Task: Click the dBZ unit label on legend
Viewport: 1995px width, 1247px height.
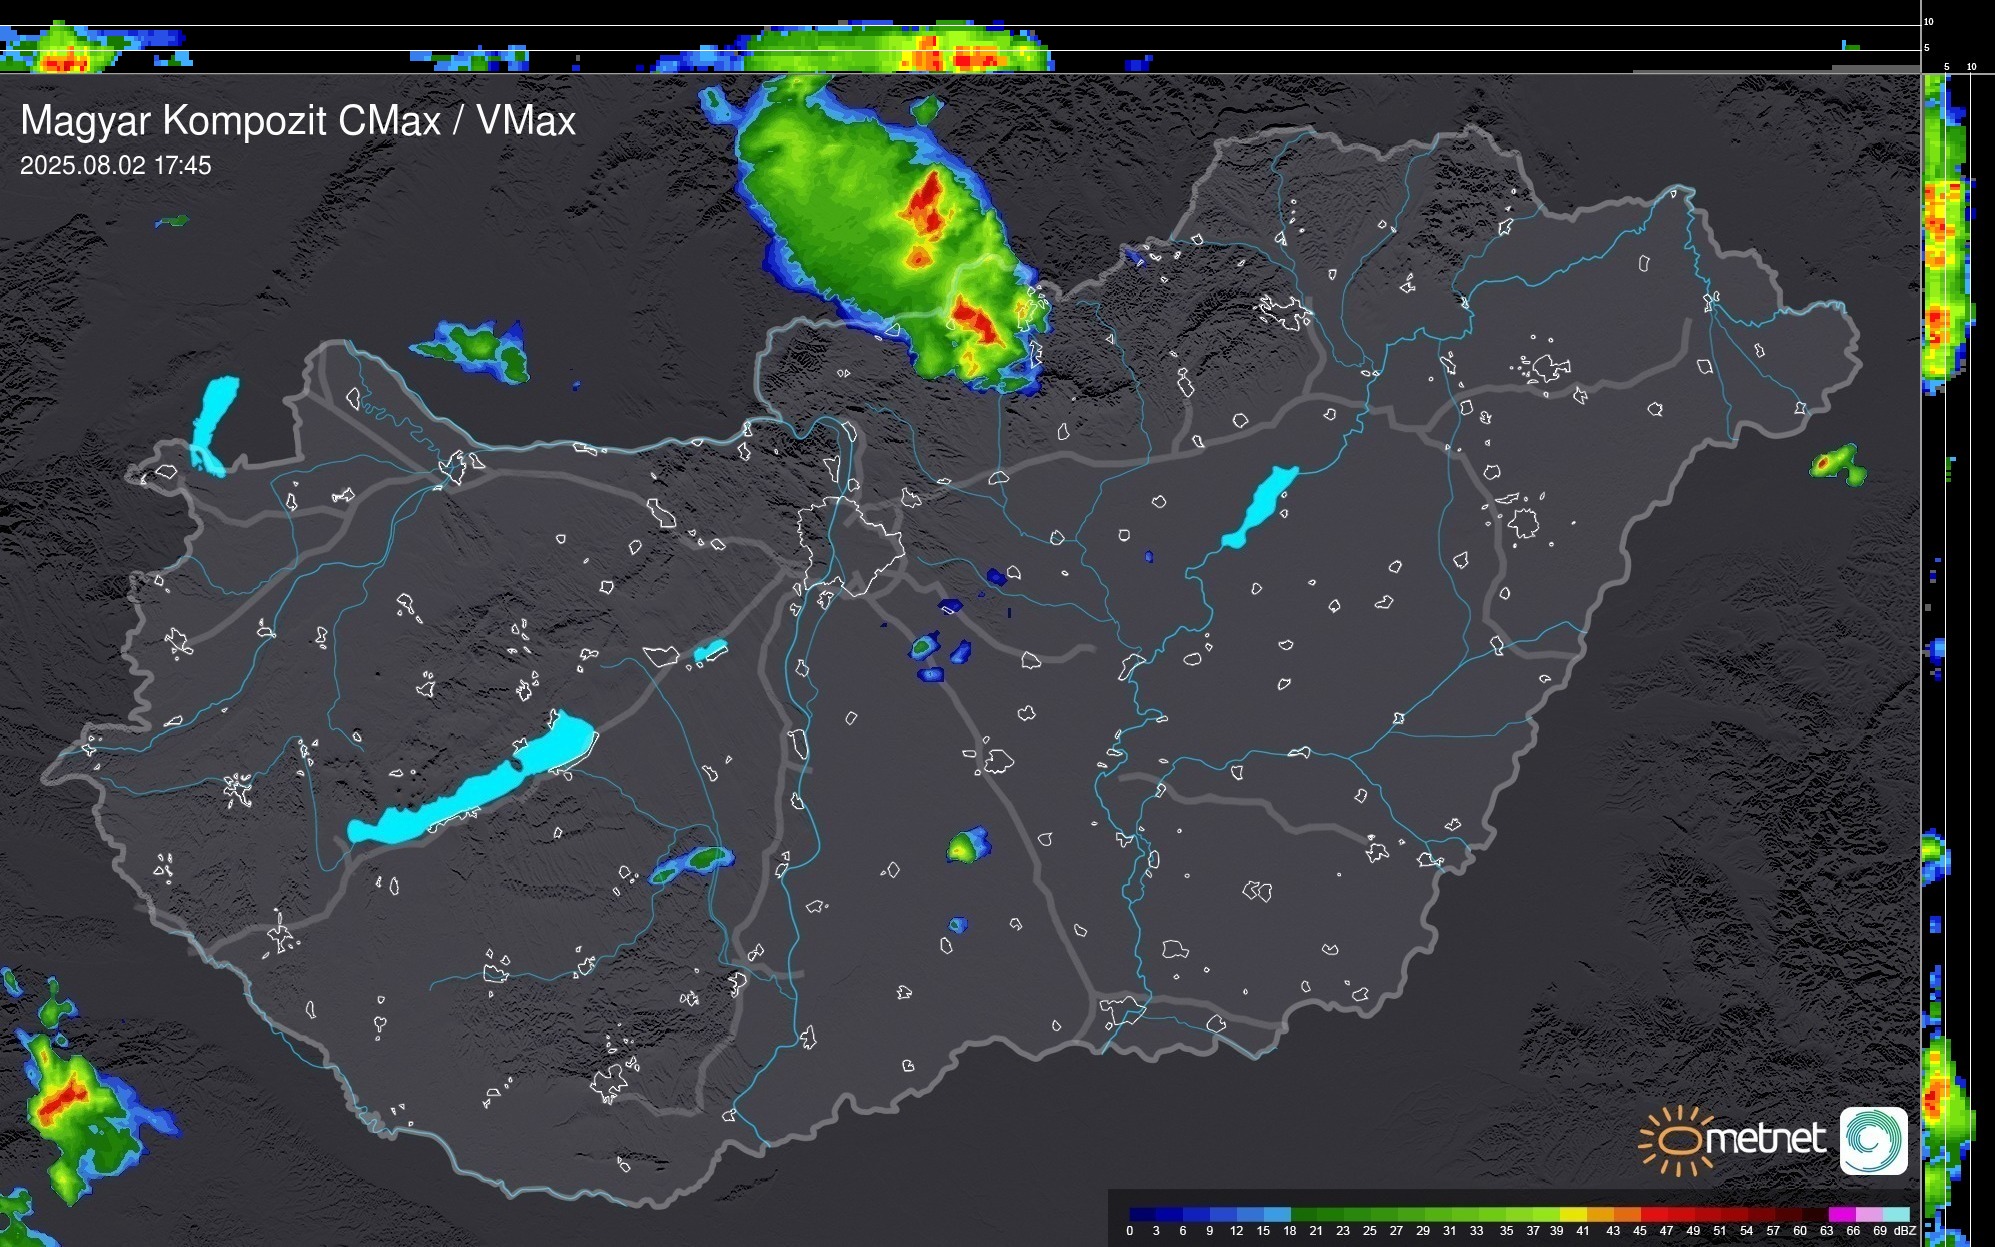Action: (1905, 1231)
